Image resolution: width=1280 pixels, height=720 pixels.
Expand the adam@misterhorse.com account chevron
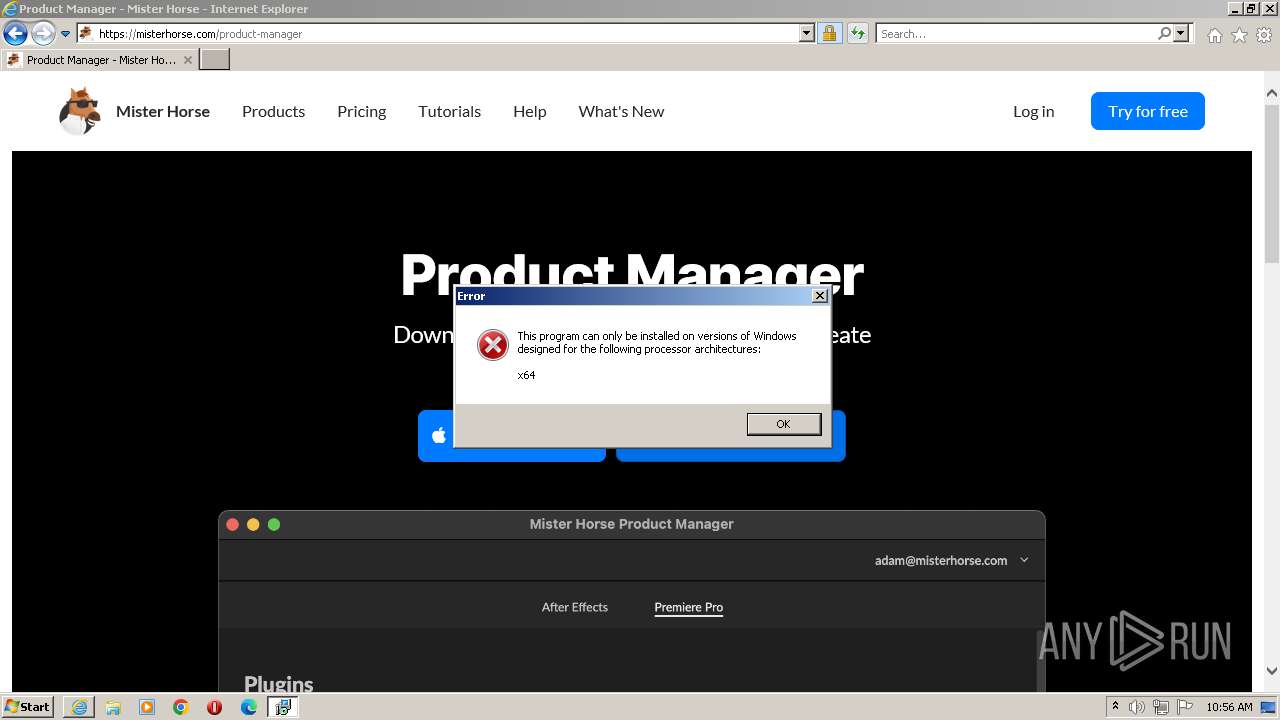point(1024,560)
